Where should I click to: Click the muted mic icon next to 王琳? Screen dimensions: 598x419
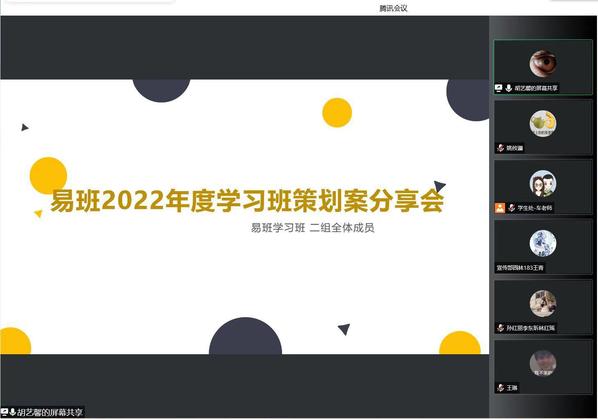click(x=501, y=388)
